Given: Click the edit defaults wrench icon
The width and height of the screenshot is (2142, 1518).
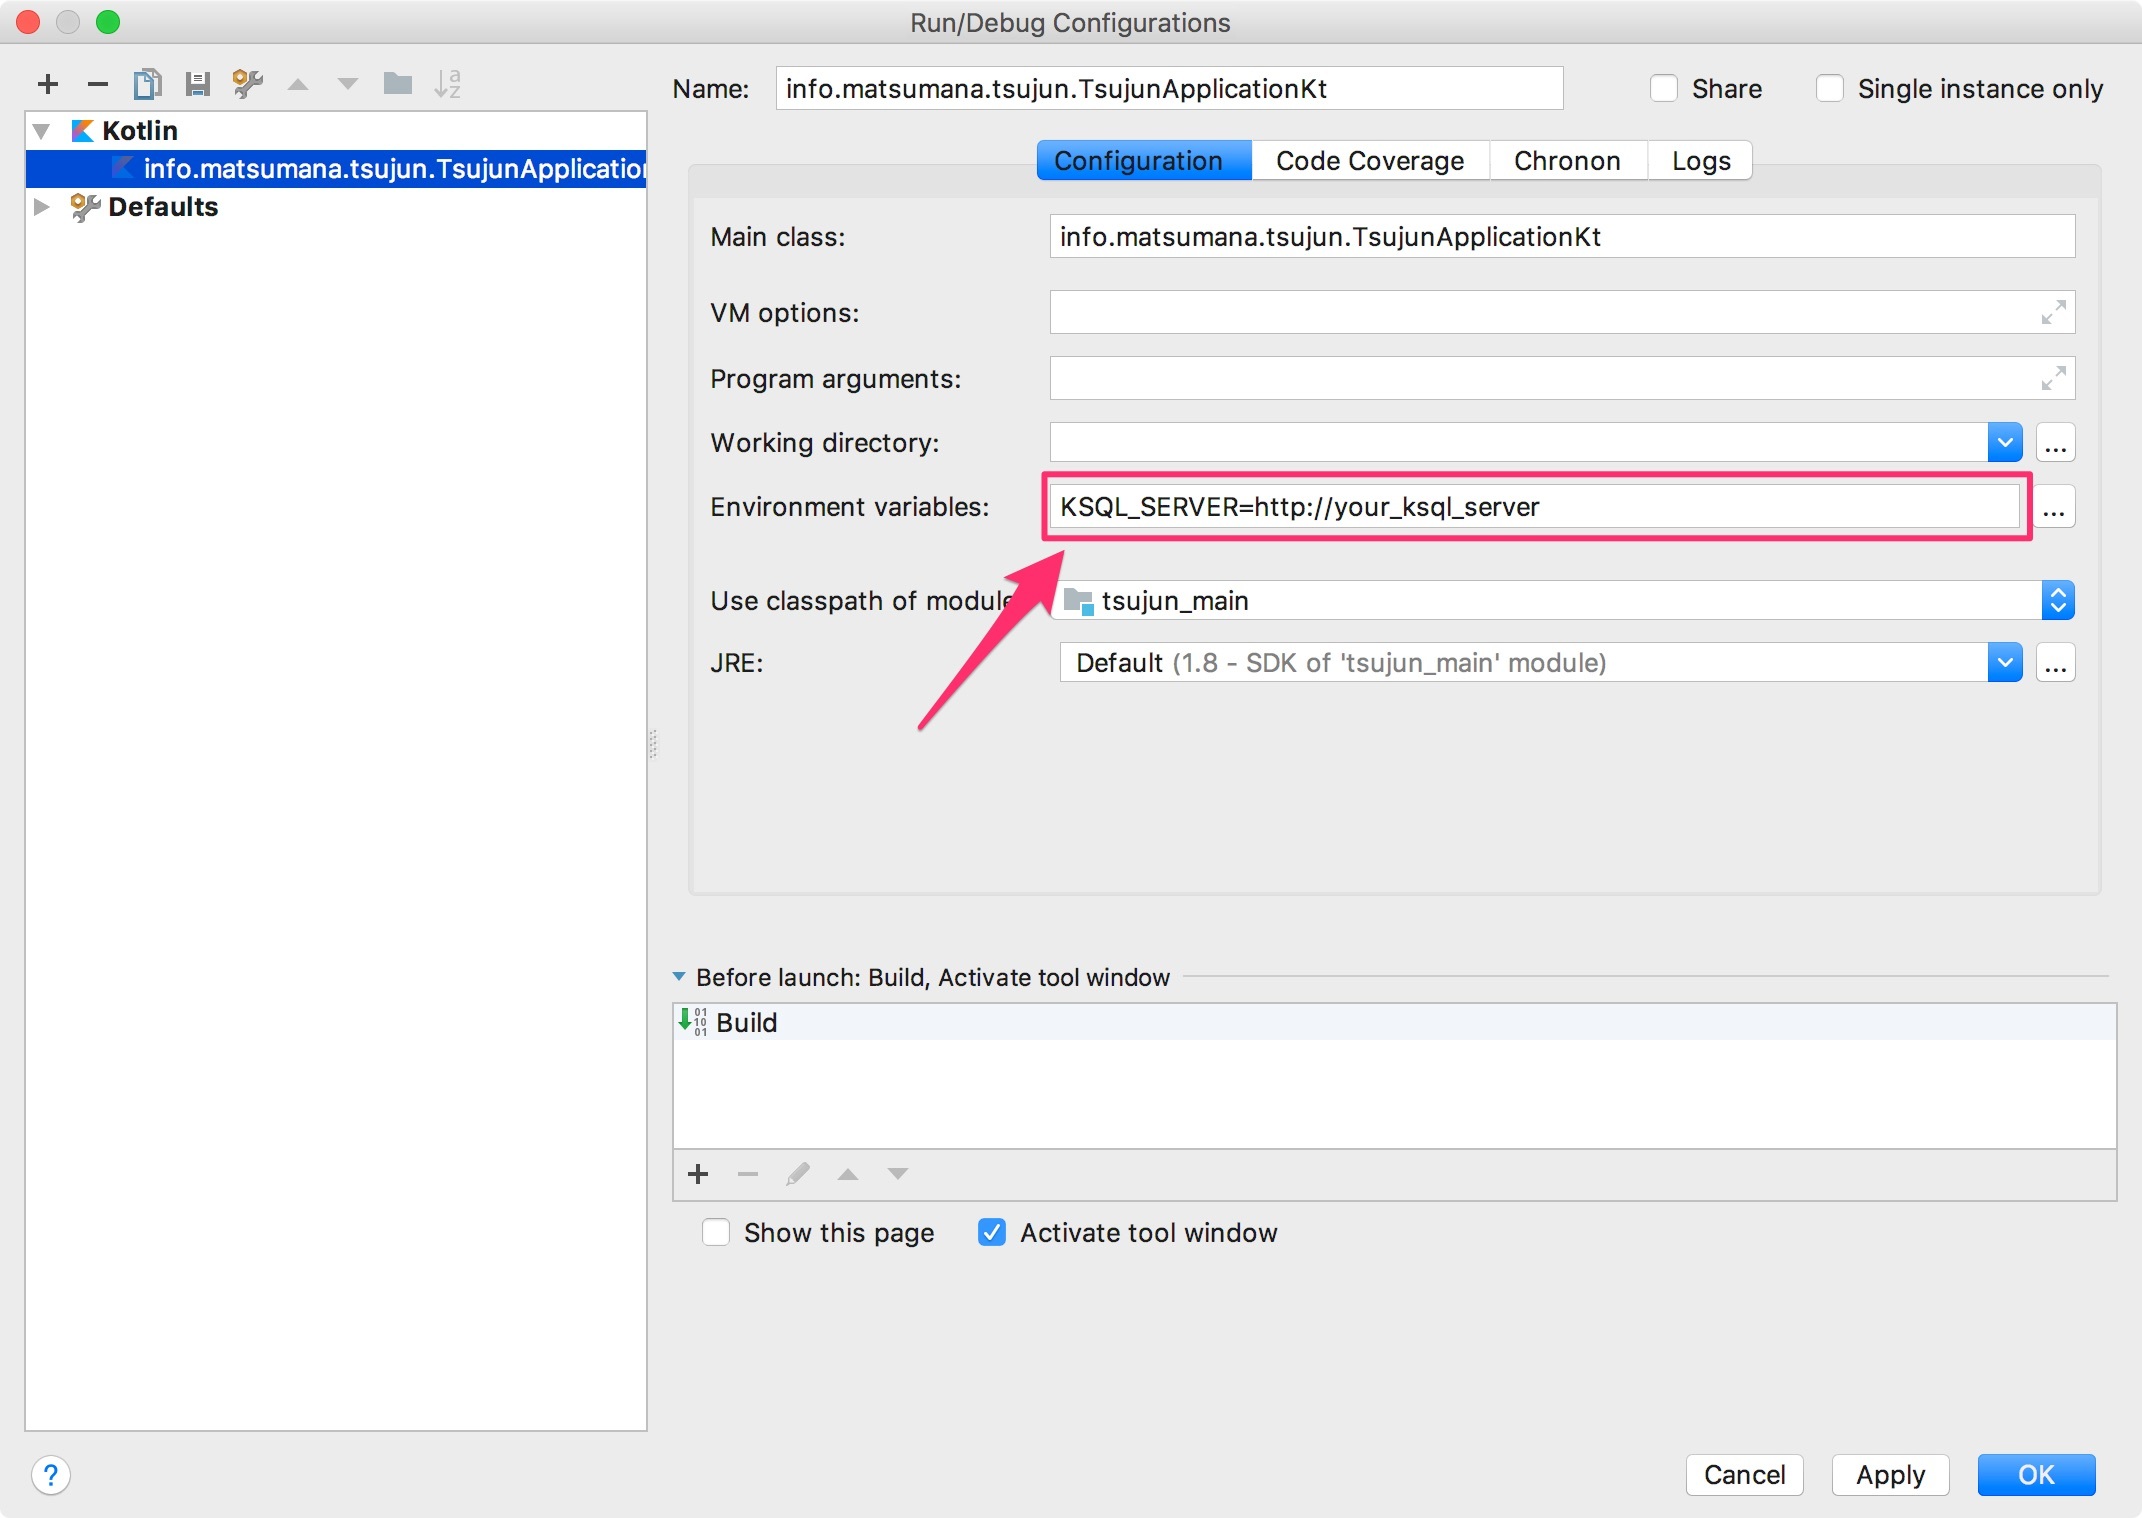Looking at the screenshot, I should (x=247, y=84).
